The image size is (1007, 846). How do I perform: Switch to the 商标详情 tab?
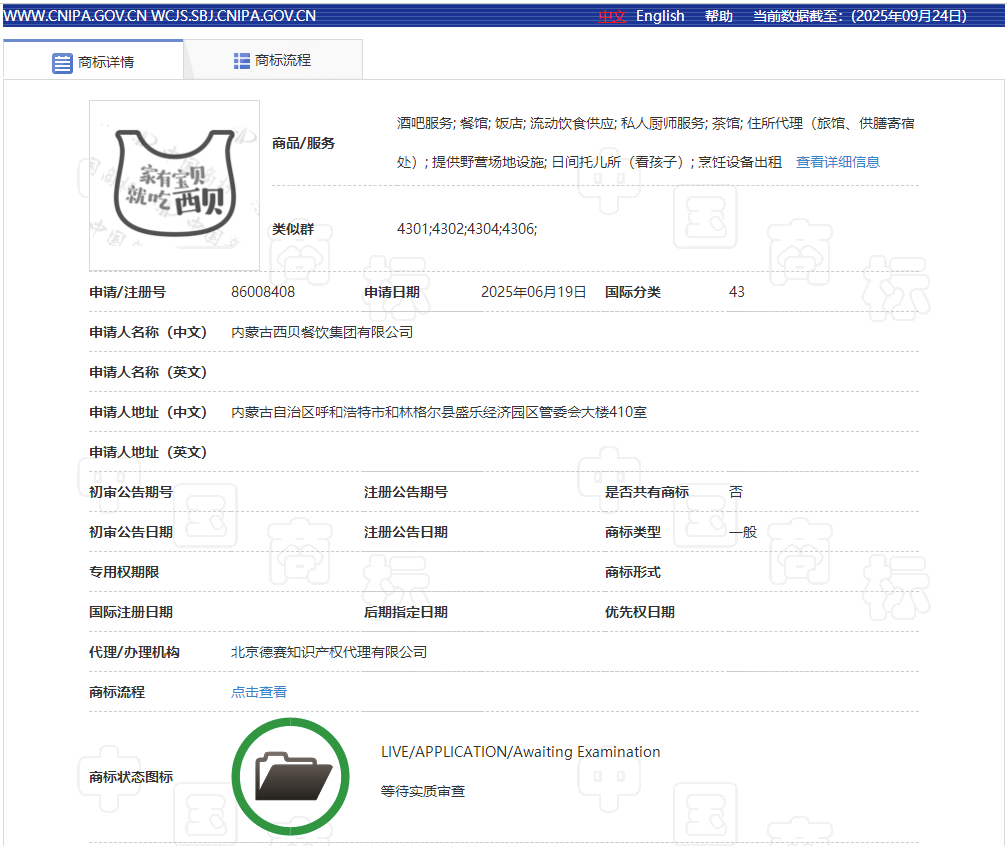point(93,61)
